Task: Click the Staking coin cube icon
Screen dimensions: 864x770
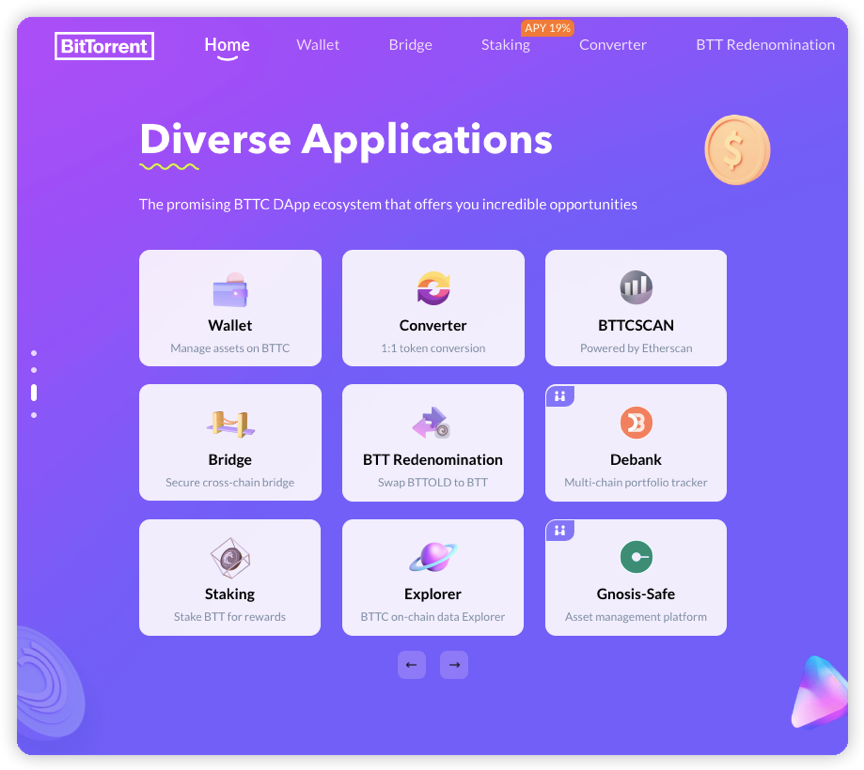Action: [x=230, y=558]
